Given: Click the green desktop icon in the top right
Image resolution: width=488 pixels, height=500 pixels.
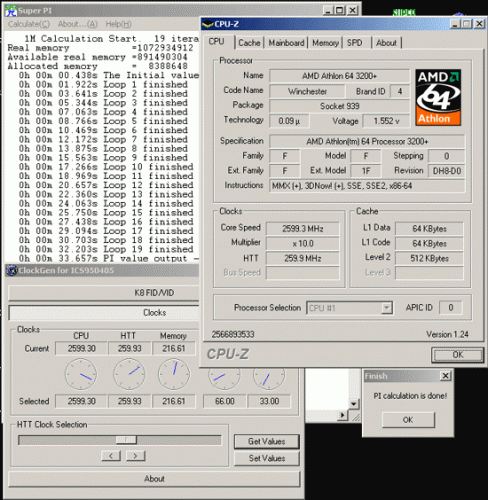Looking at the screenshot, I should tap(404, 13).
